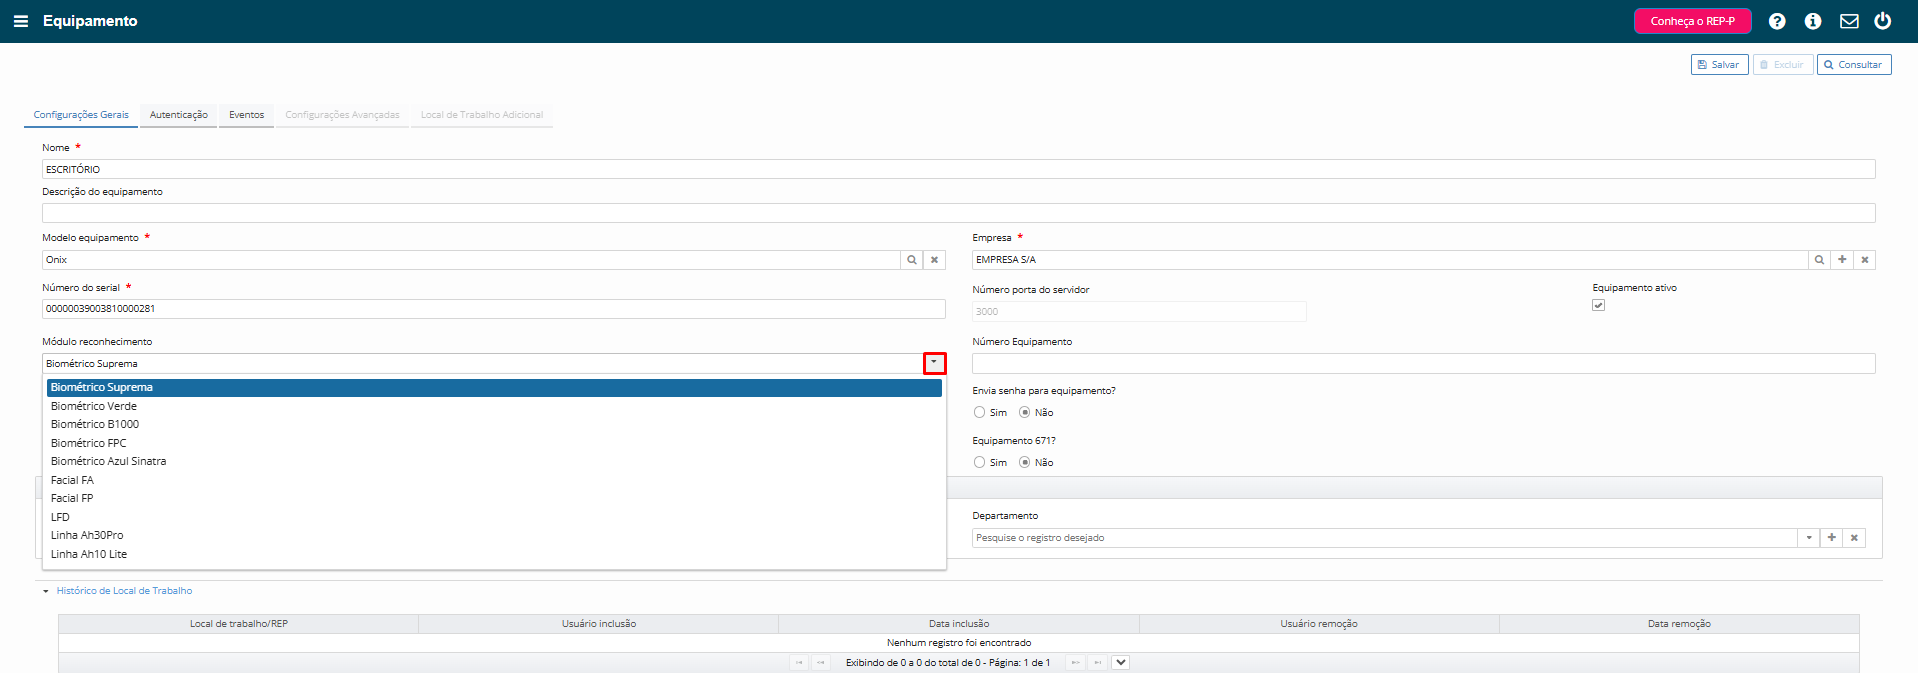Choose Facial FP option
Image resolution: width=1918 pixels, height=673 pixels.
coord(494,498)
